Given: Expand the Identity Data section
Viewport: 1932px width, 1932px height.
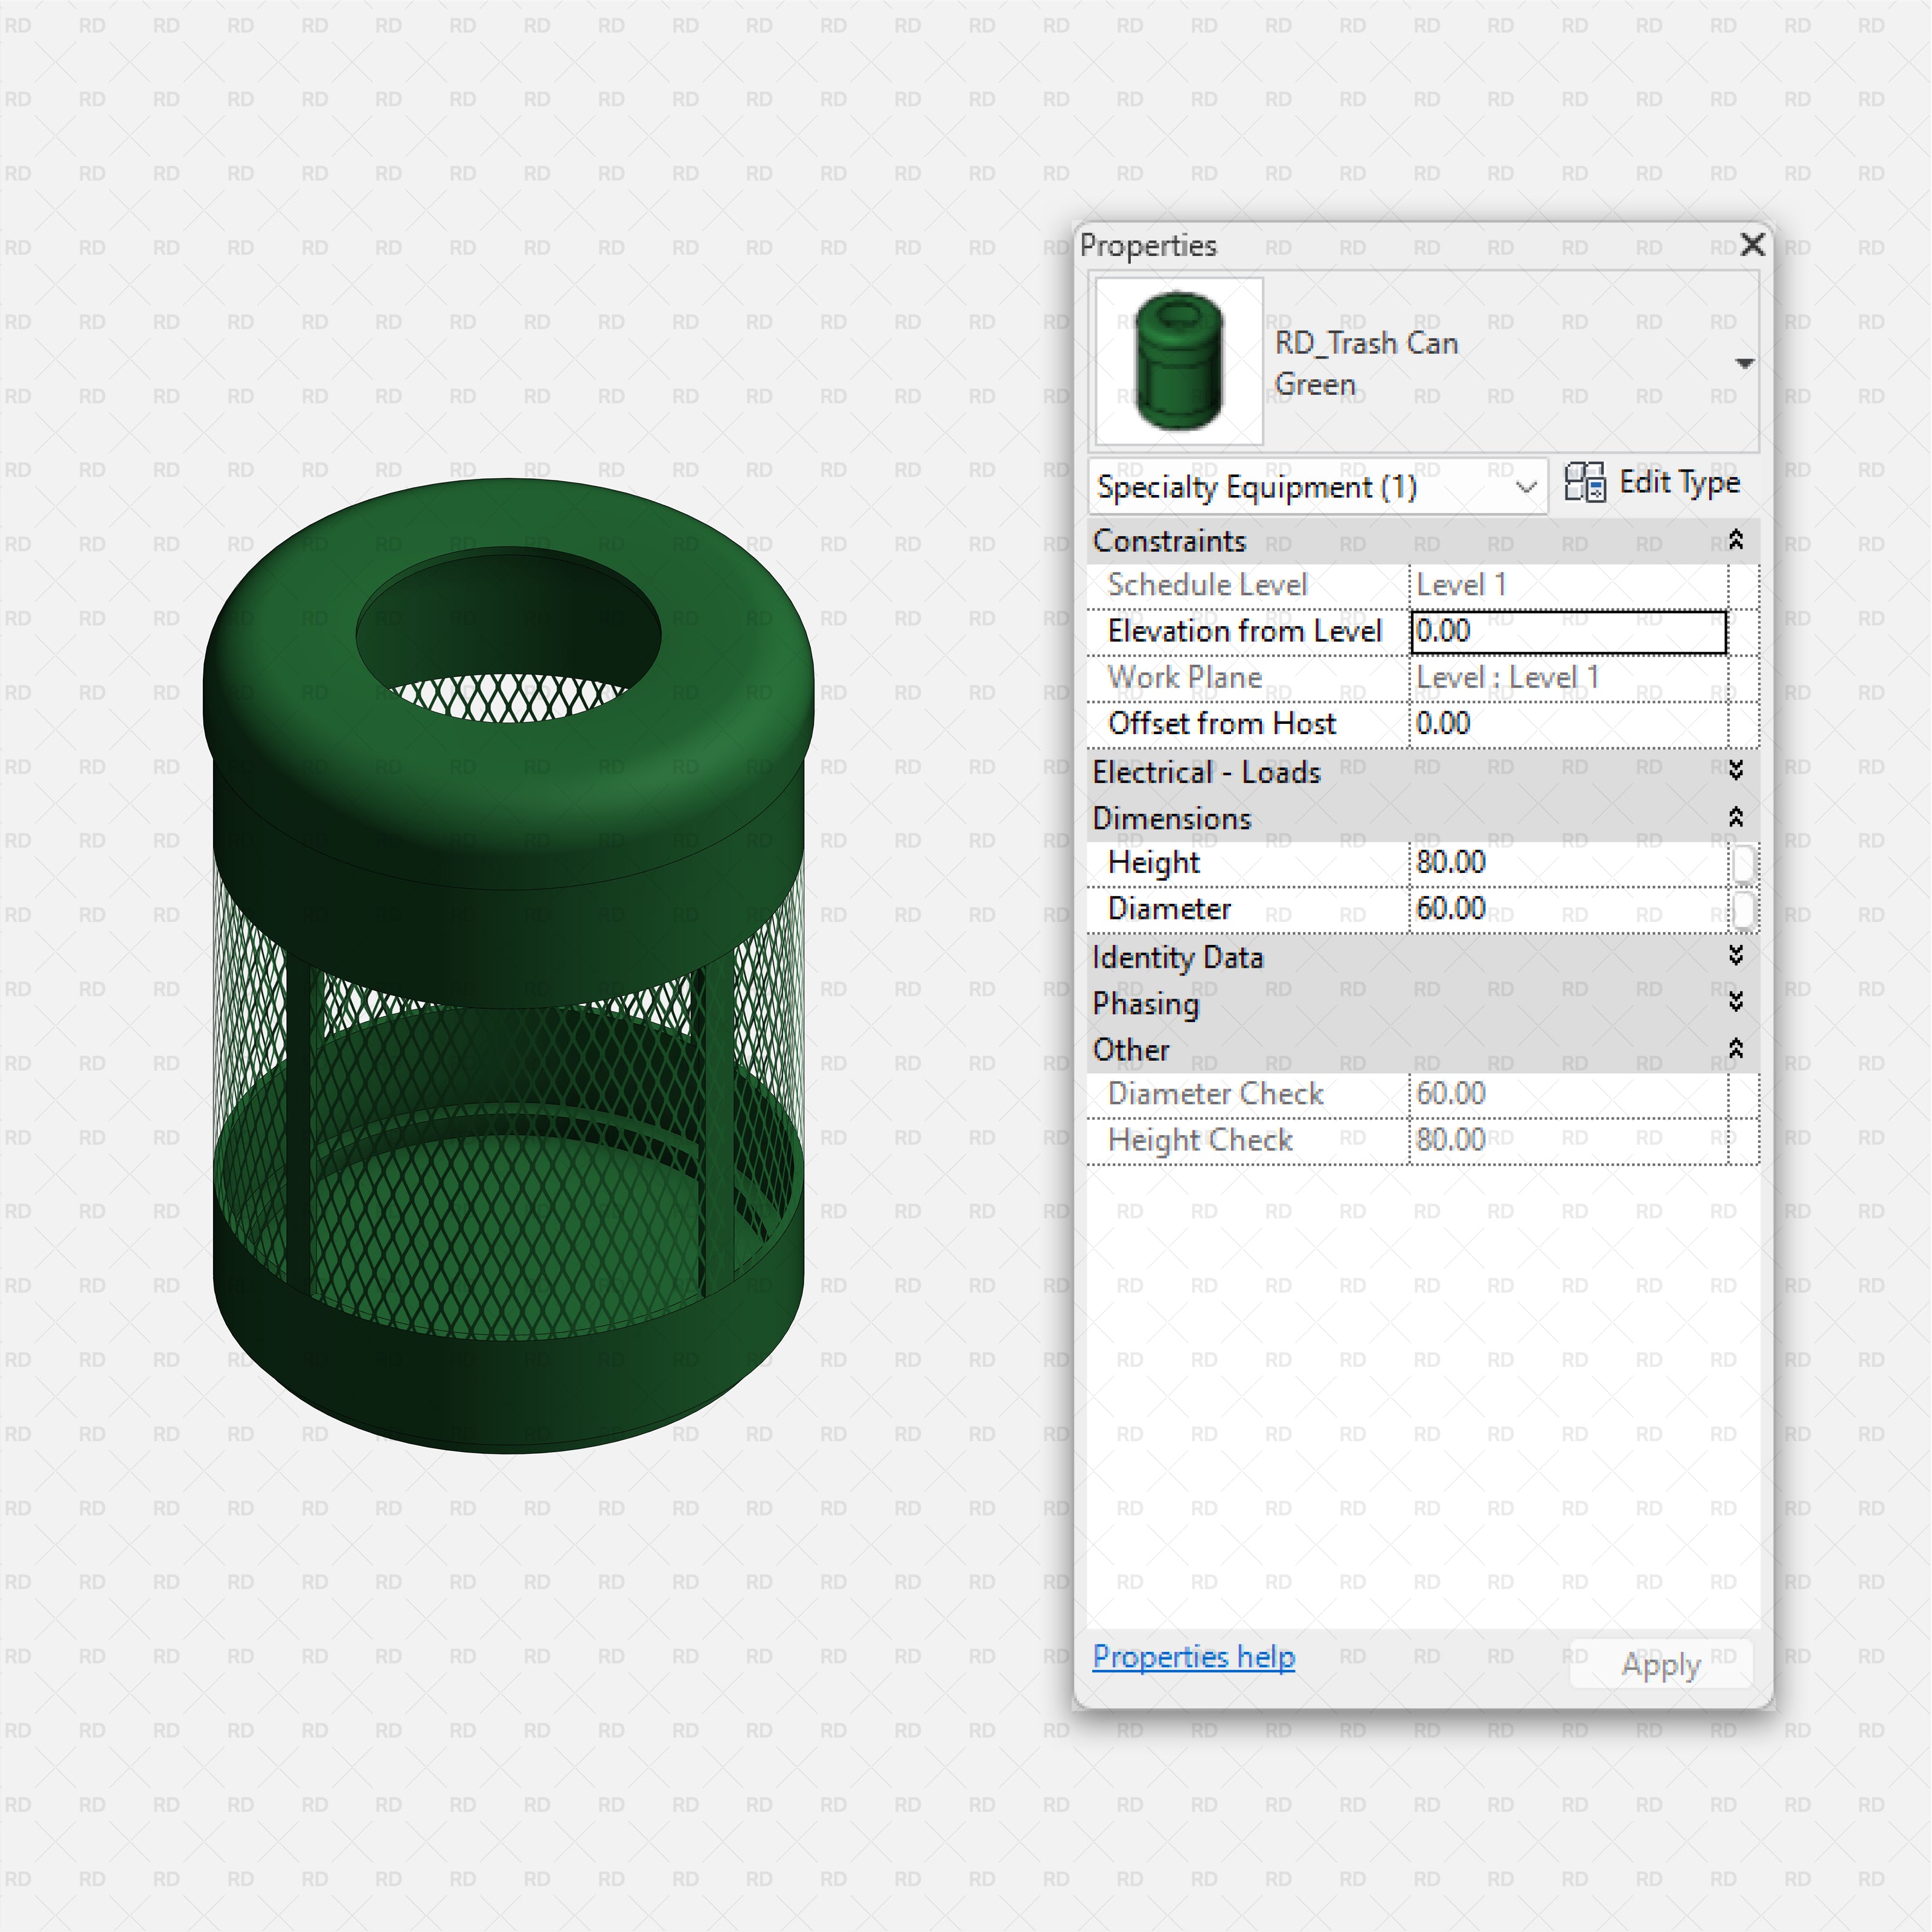Looking at the screenshot, I should coord(1736,956).
